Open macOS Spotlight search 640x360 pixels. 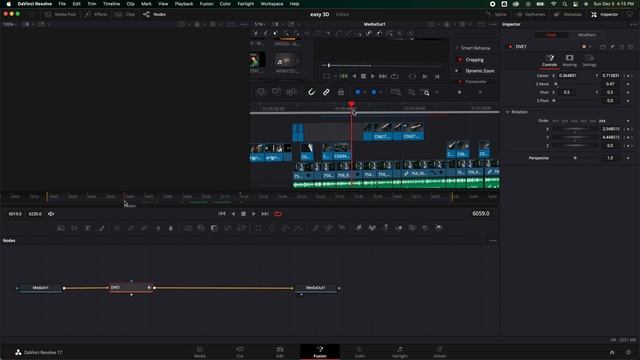[564, 4]
